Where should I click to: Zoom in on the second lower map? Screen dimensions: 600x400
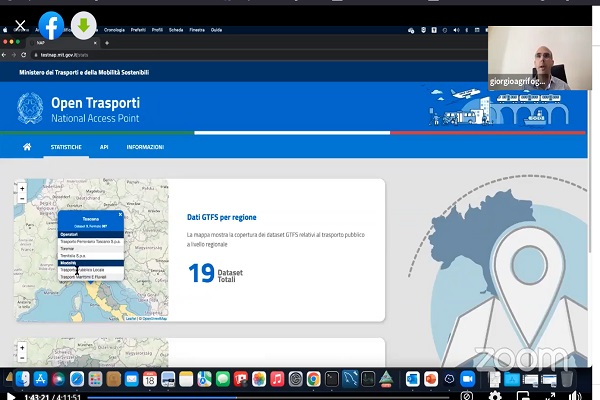click(x=22, y=348)
